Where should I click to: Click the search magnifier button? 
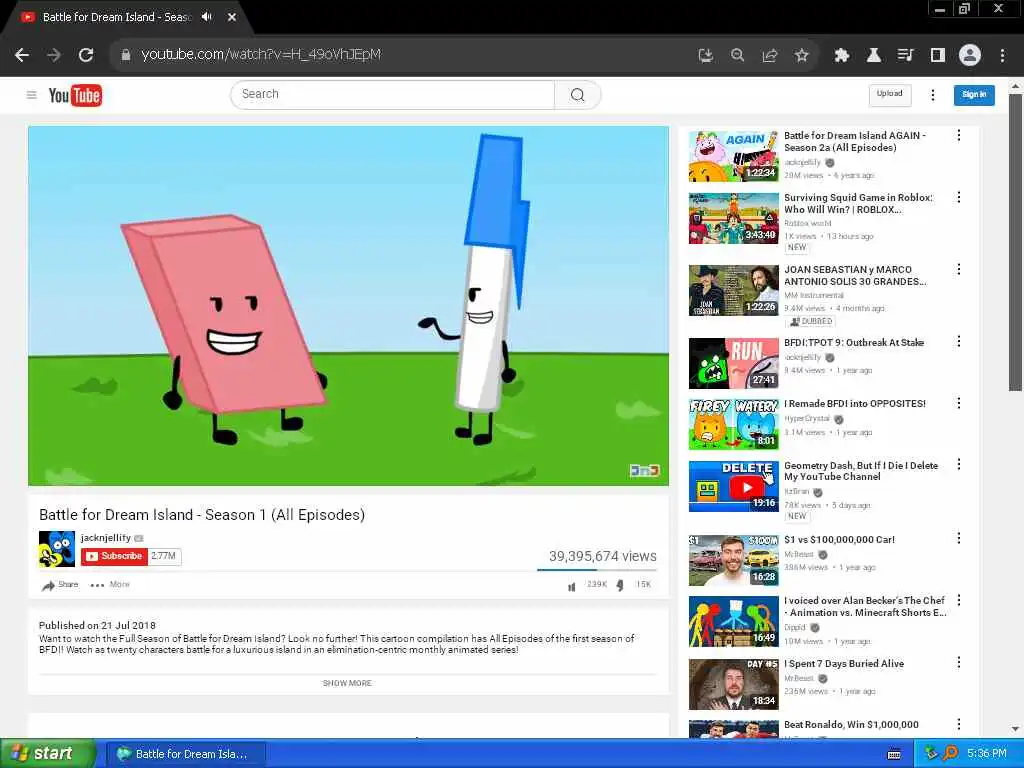[577, 95]
